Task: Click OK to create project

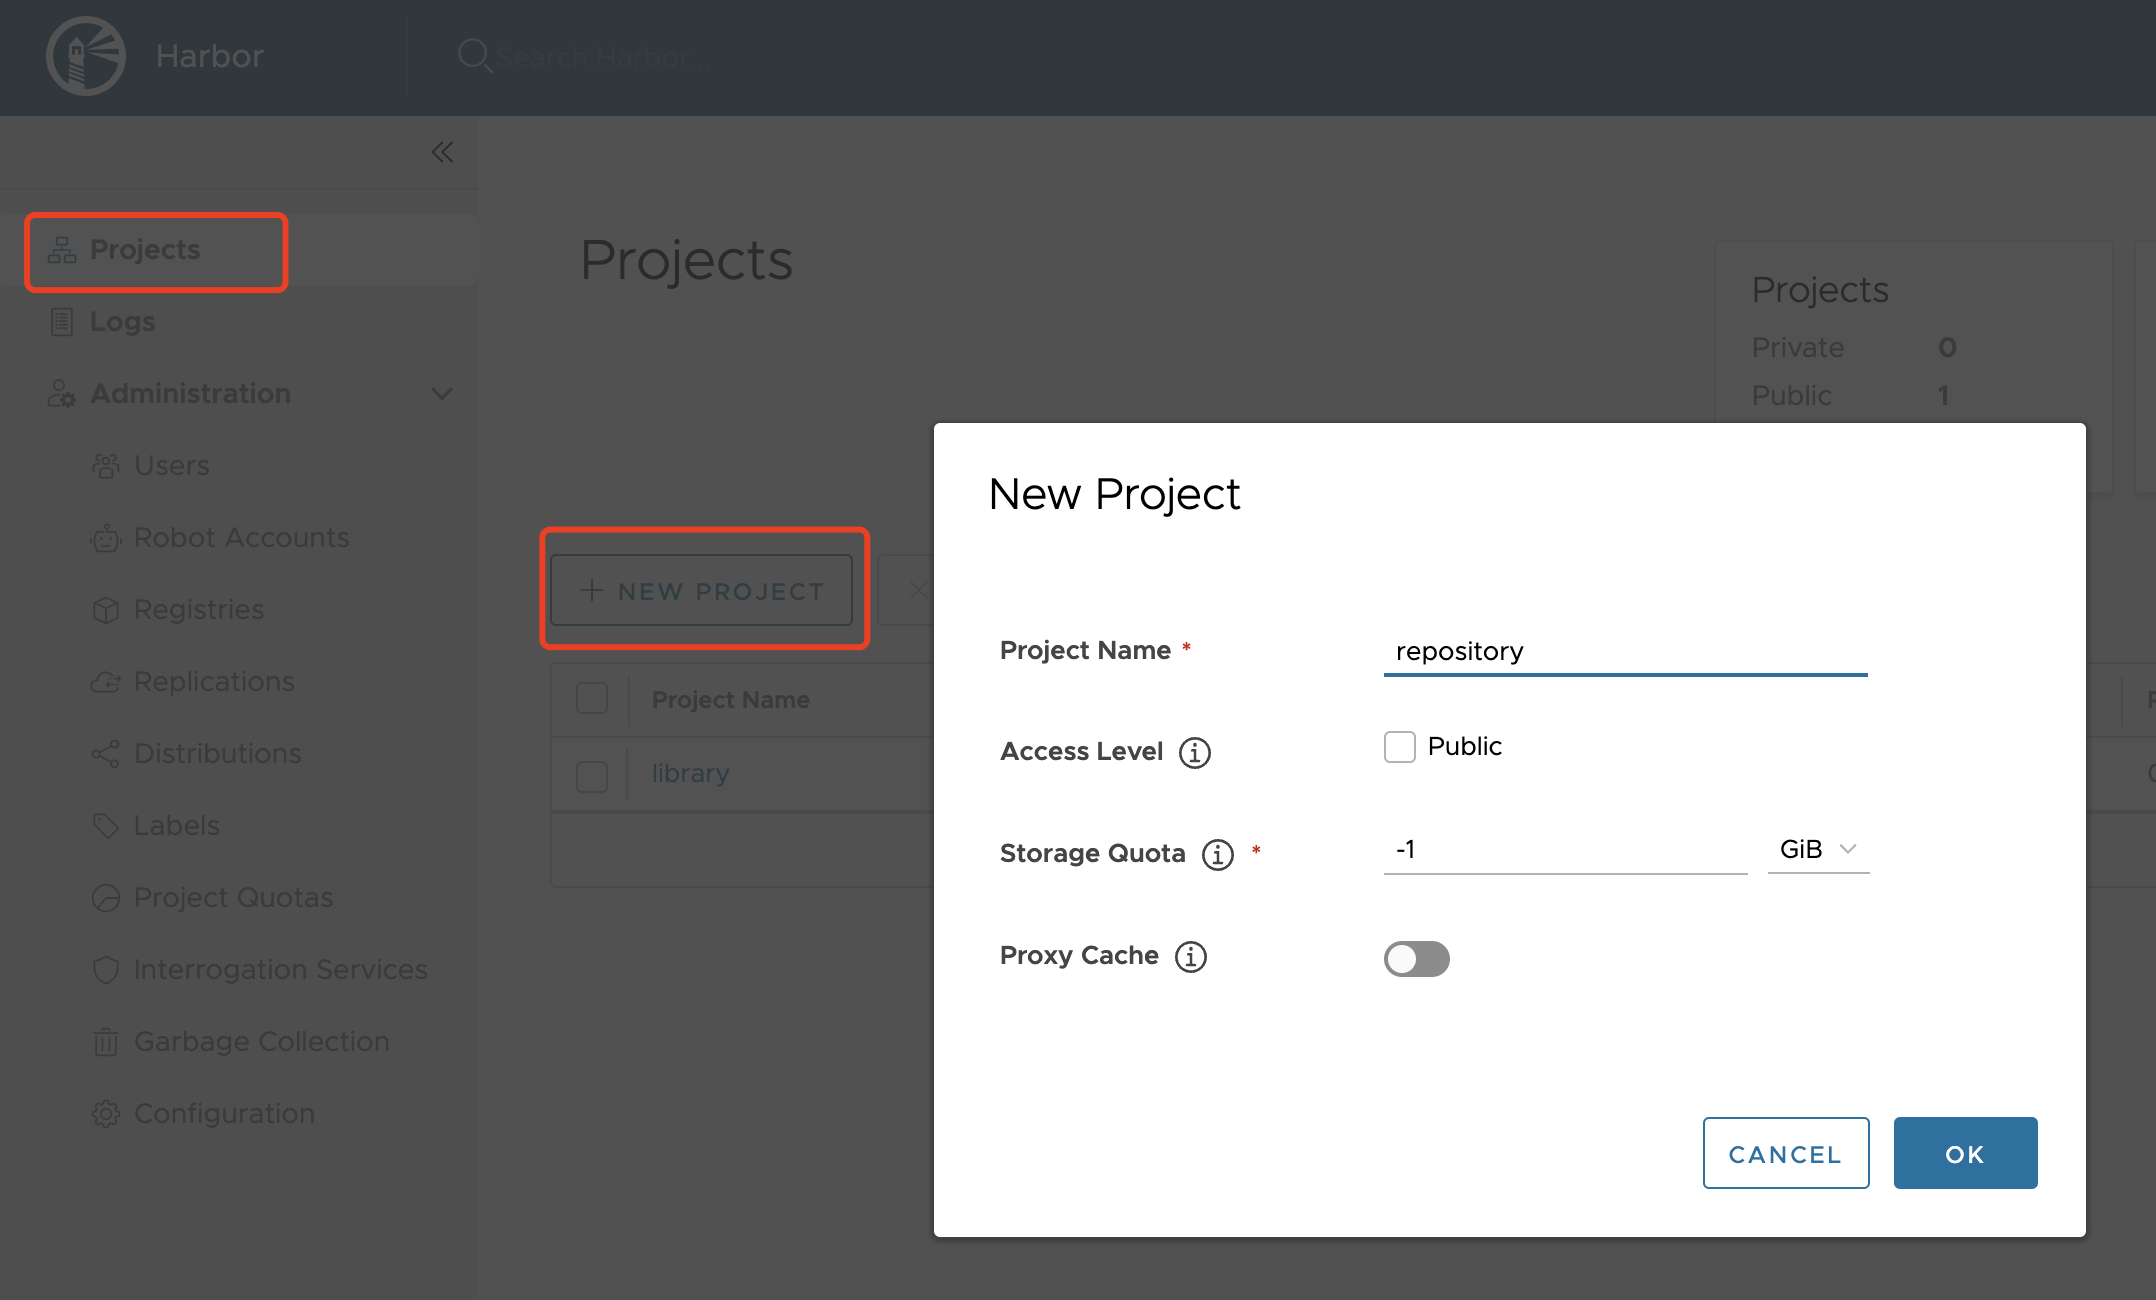Action: [x=1965, y=1153]
